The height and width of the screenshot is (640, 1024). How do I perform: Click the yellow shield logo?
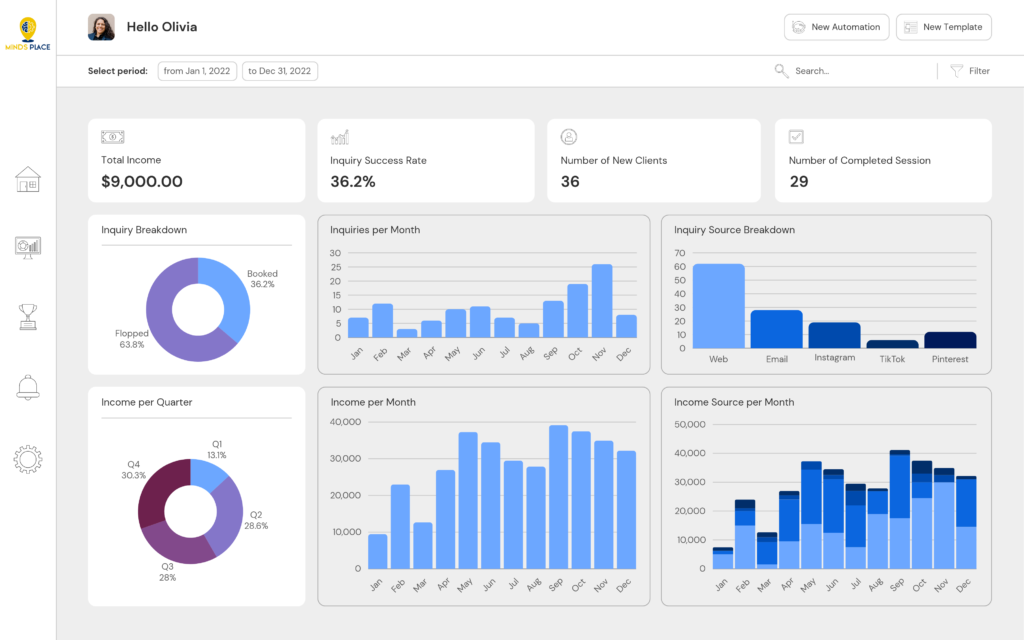coord(28,27)
